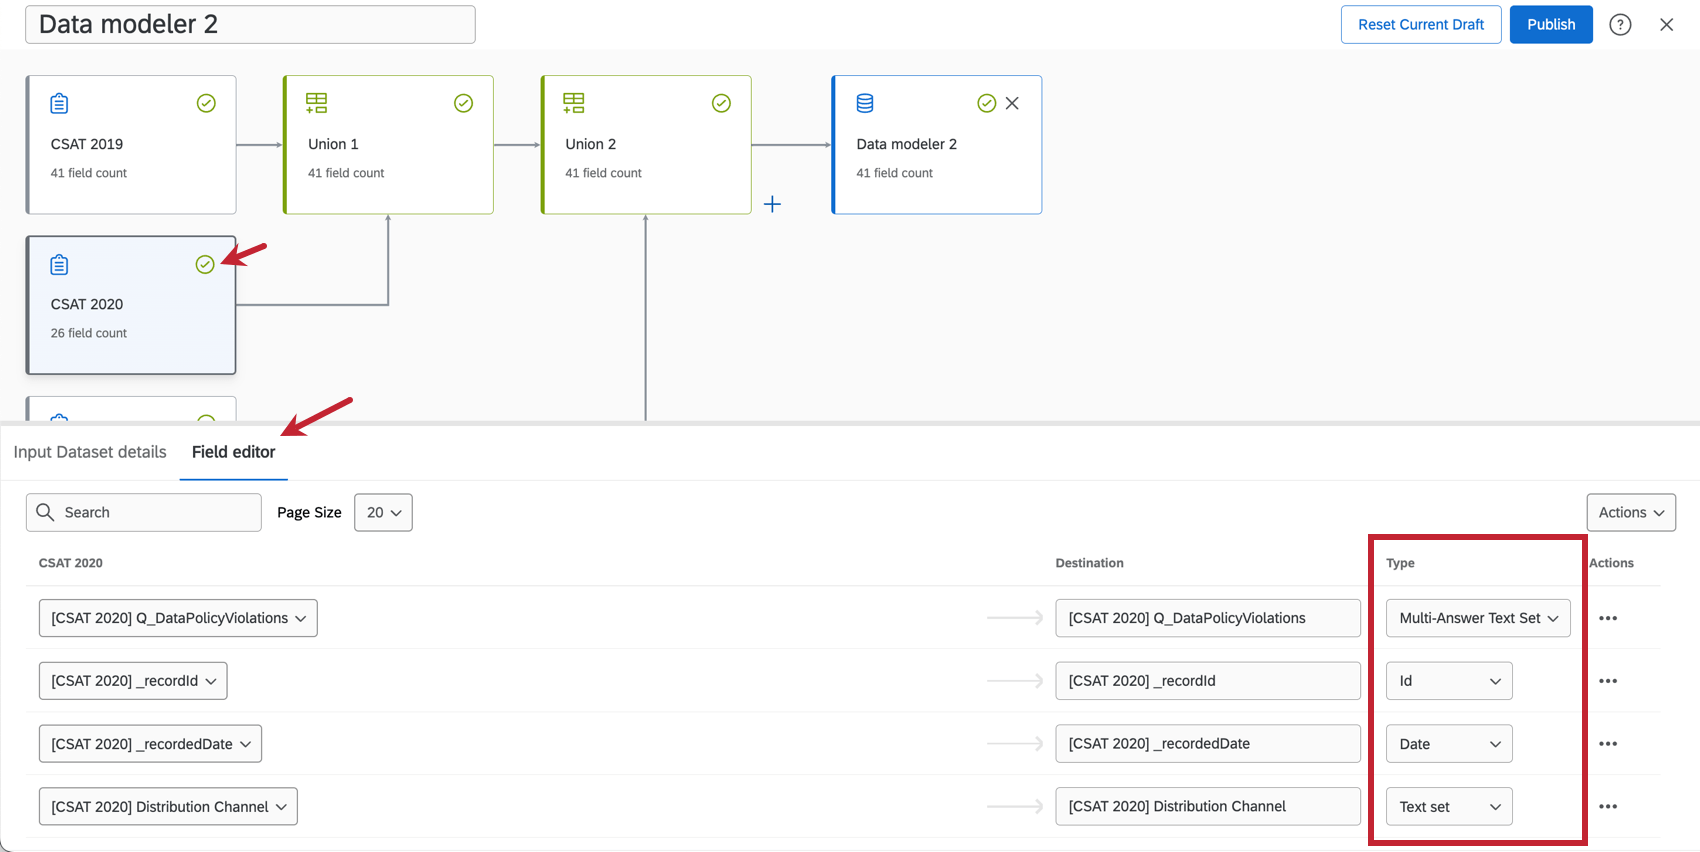Viewport: 1700px width, 852px height.
Task: Add a node with the plus icon
Action: tap(772, 204)
